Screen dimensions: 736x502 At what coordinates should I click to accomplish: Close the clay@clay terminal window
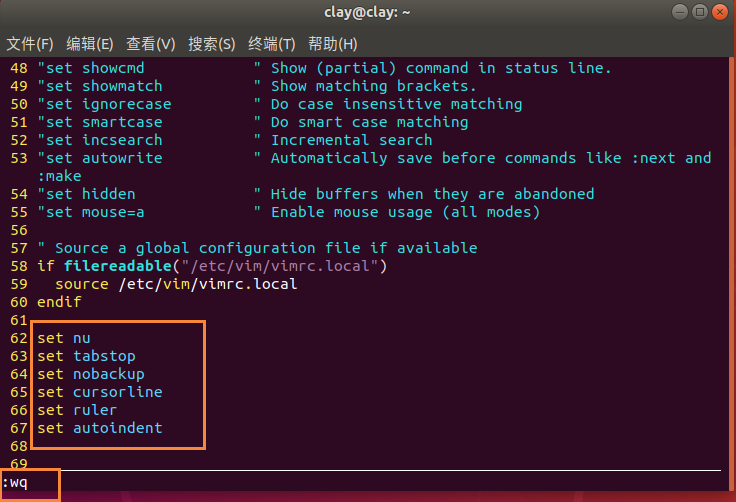(720, 12)
